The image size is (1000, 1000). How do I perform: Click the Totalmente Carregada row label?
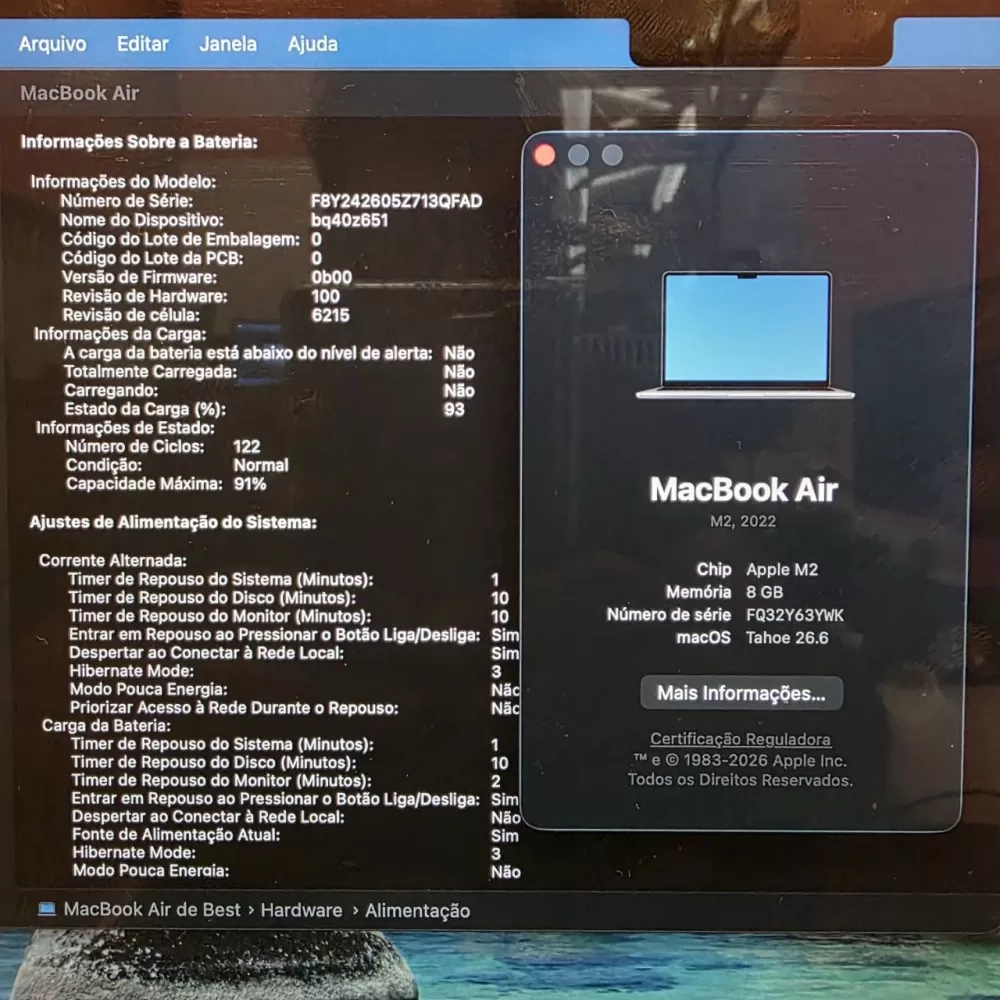151,372
